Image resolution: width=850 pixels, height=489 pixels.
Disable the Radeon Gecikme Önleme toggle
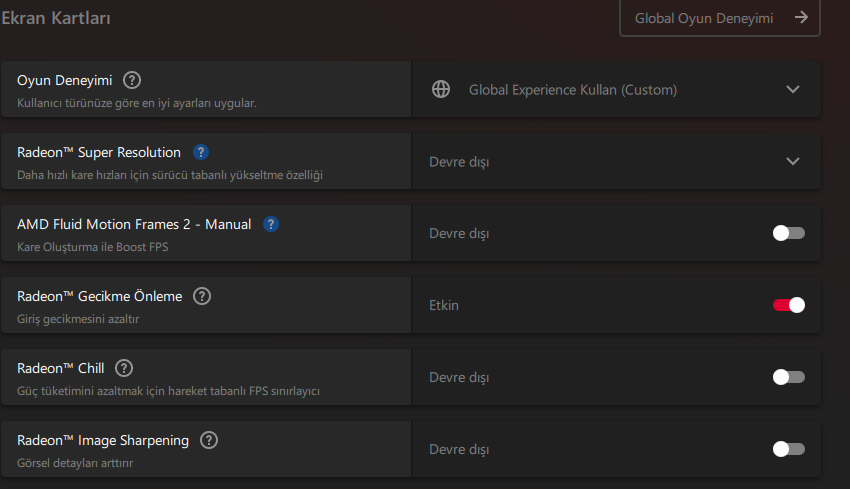tap(788, 305)
